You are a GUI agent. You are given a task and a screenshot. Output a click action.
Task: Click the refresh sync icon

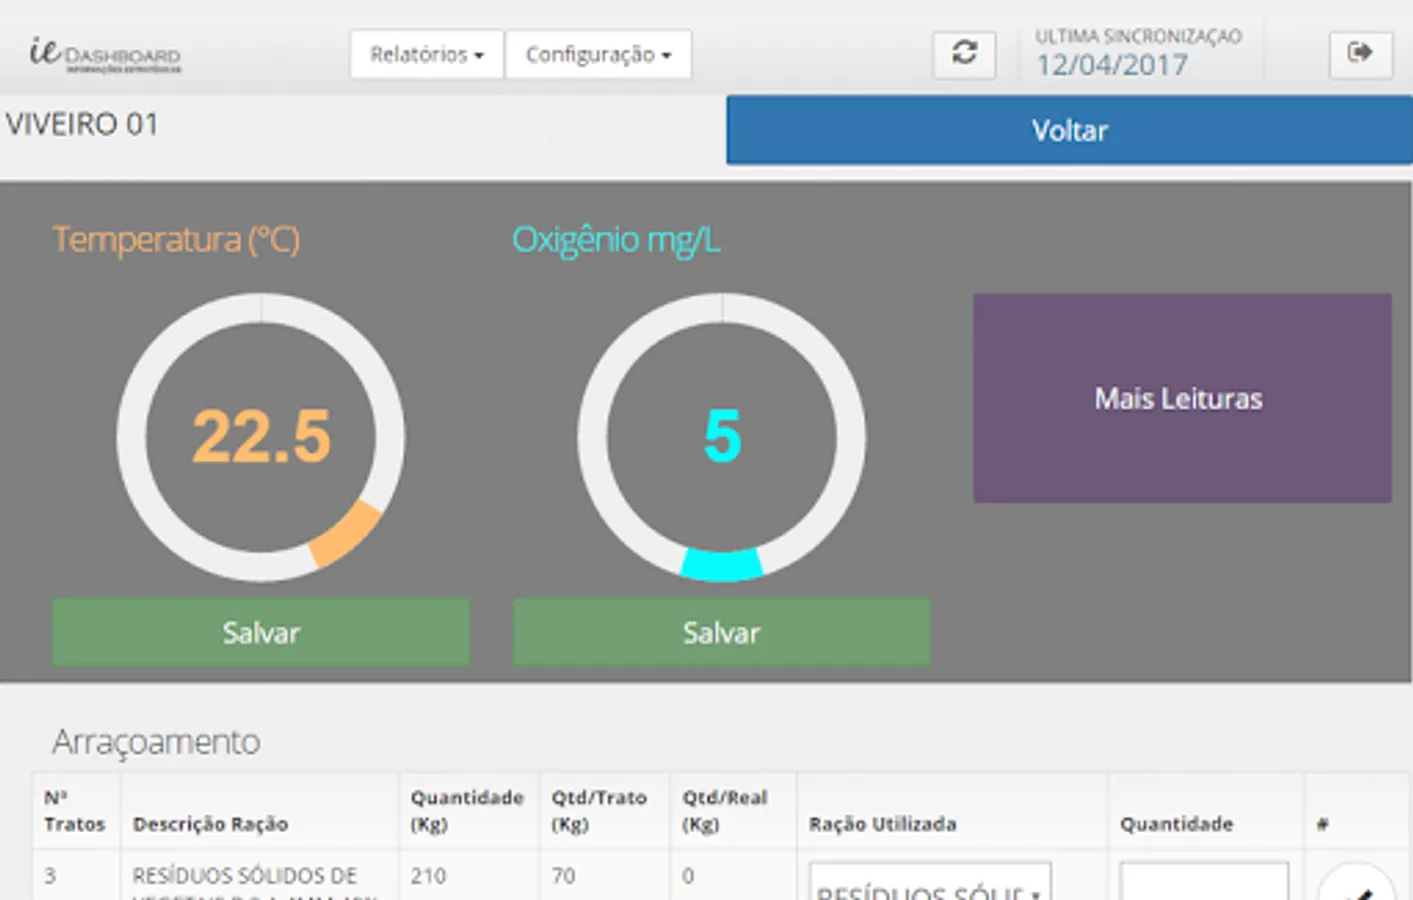[964, 54]
